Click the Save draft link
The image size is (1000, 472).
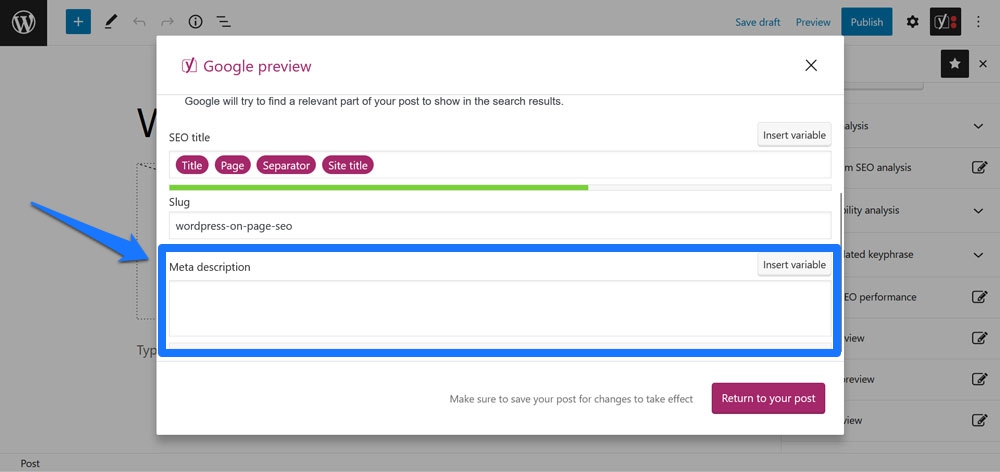point(758,22)
